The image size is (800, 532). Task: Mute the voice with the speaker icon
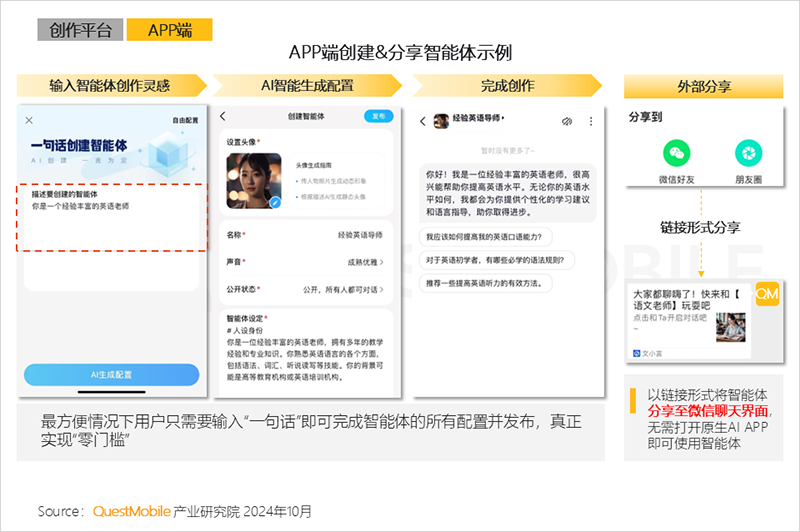(x=566, y=121)
